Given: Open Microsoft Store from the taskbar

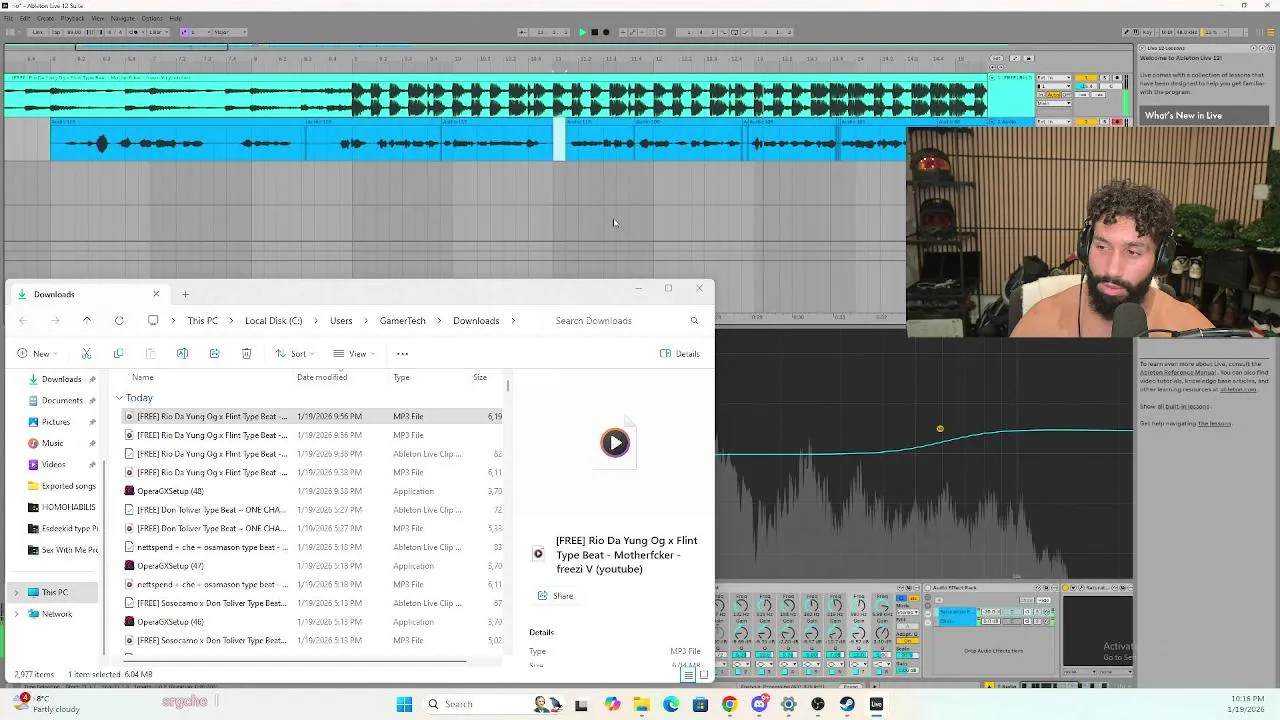Looking at the screenshot, I should [x=700, y=704].
